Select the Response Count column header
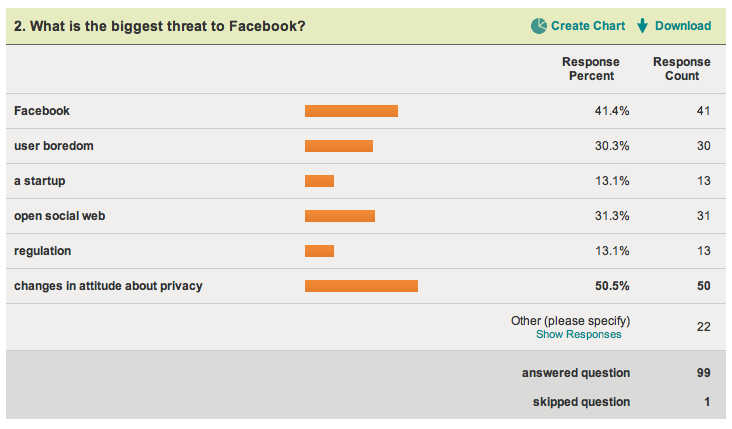Image resolution: width=732 pixels, height=429 pixels. point(681,69)
